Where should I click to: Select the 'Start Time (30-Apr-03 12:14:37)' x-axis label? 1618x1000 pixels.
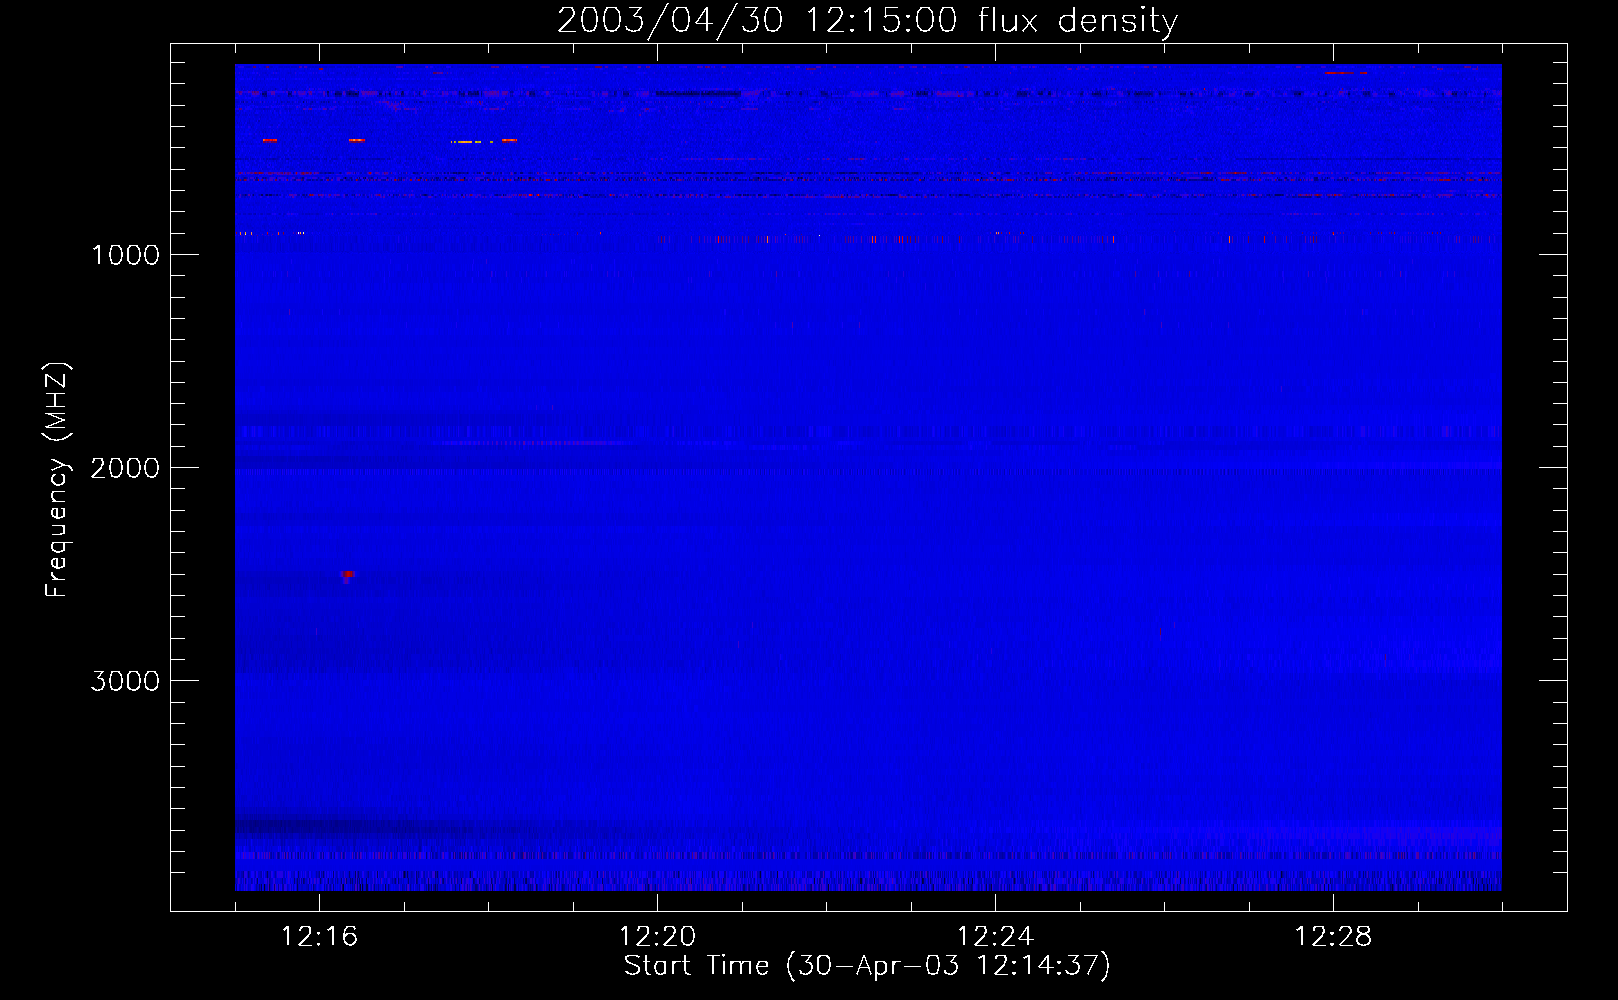pos(867,966)
